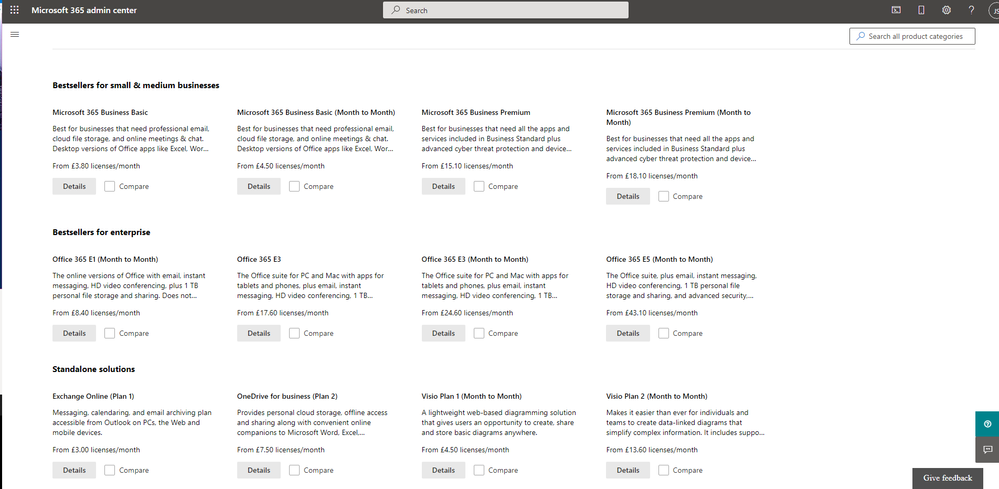Open Details for Office 365 E5 (Month to Month)

pos(628,333)
